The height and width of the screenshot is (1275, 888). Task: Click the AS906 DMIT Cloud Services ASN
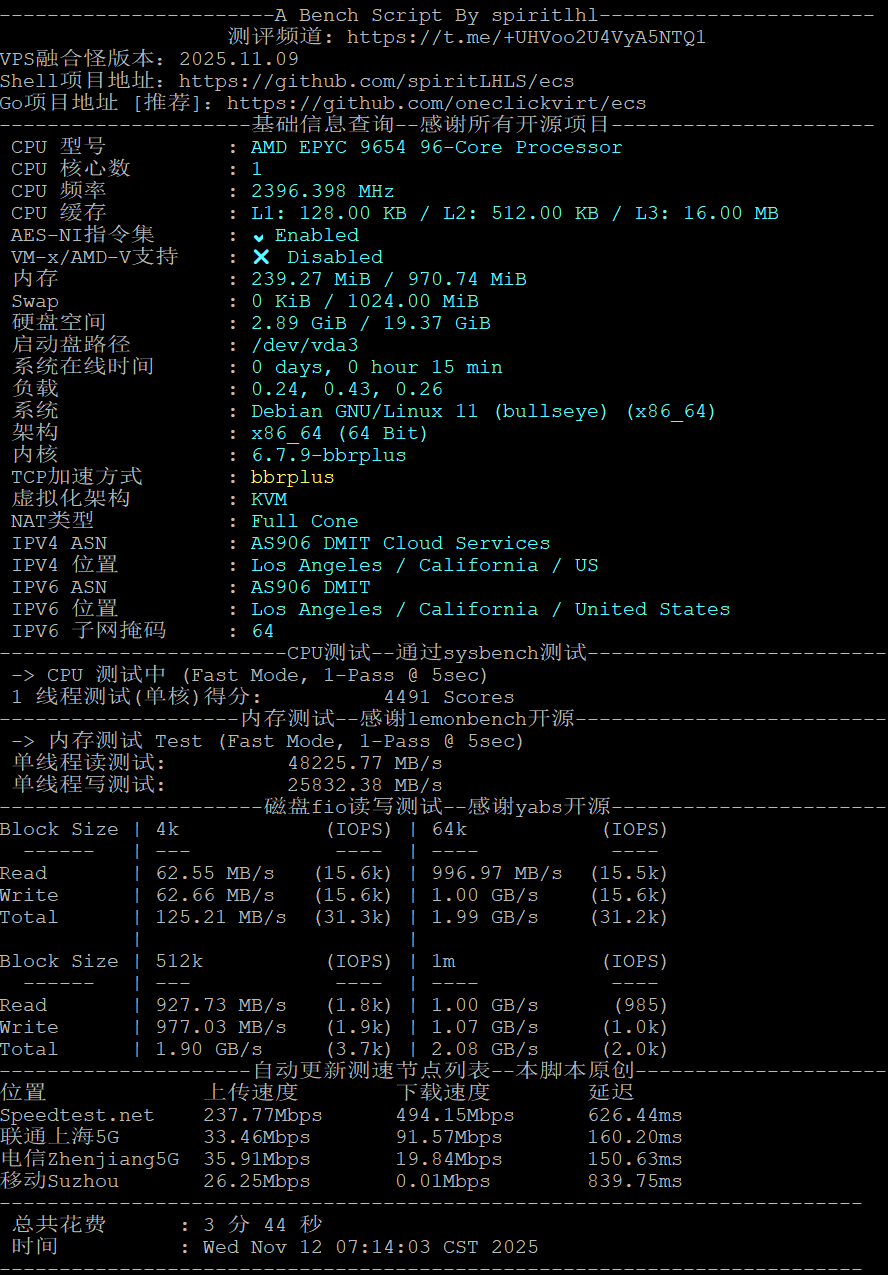[400, 543]
